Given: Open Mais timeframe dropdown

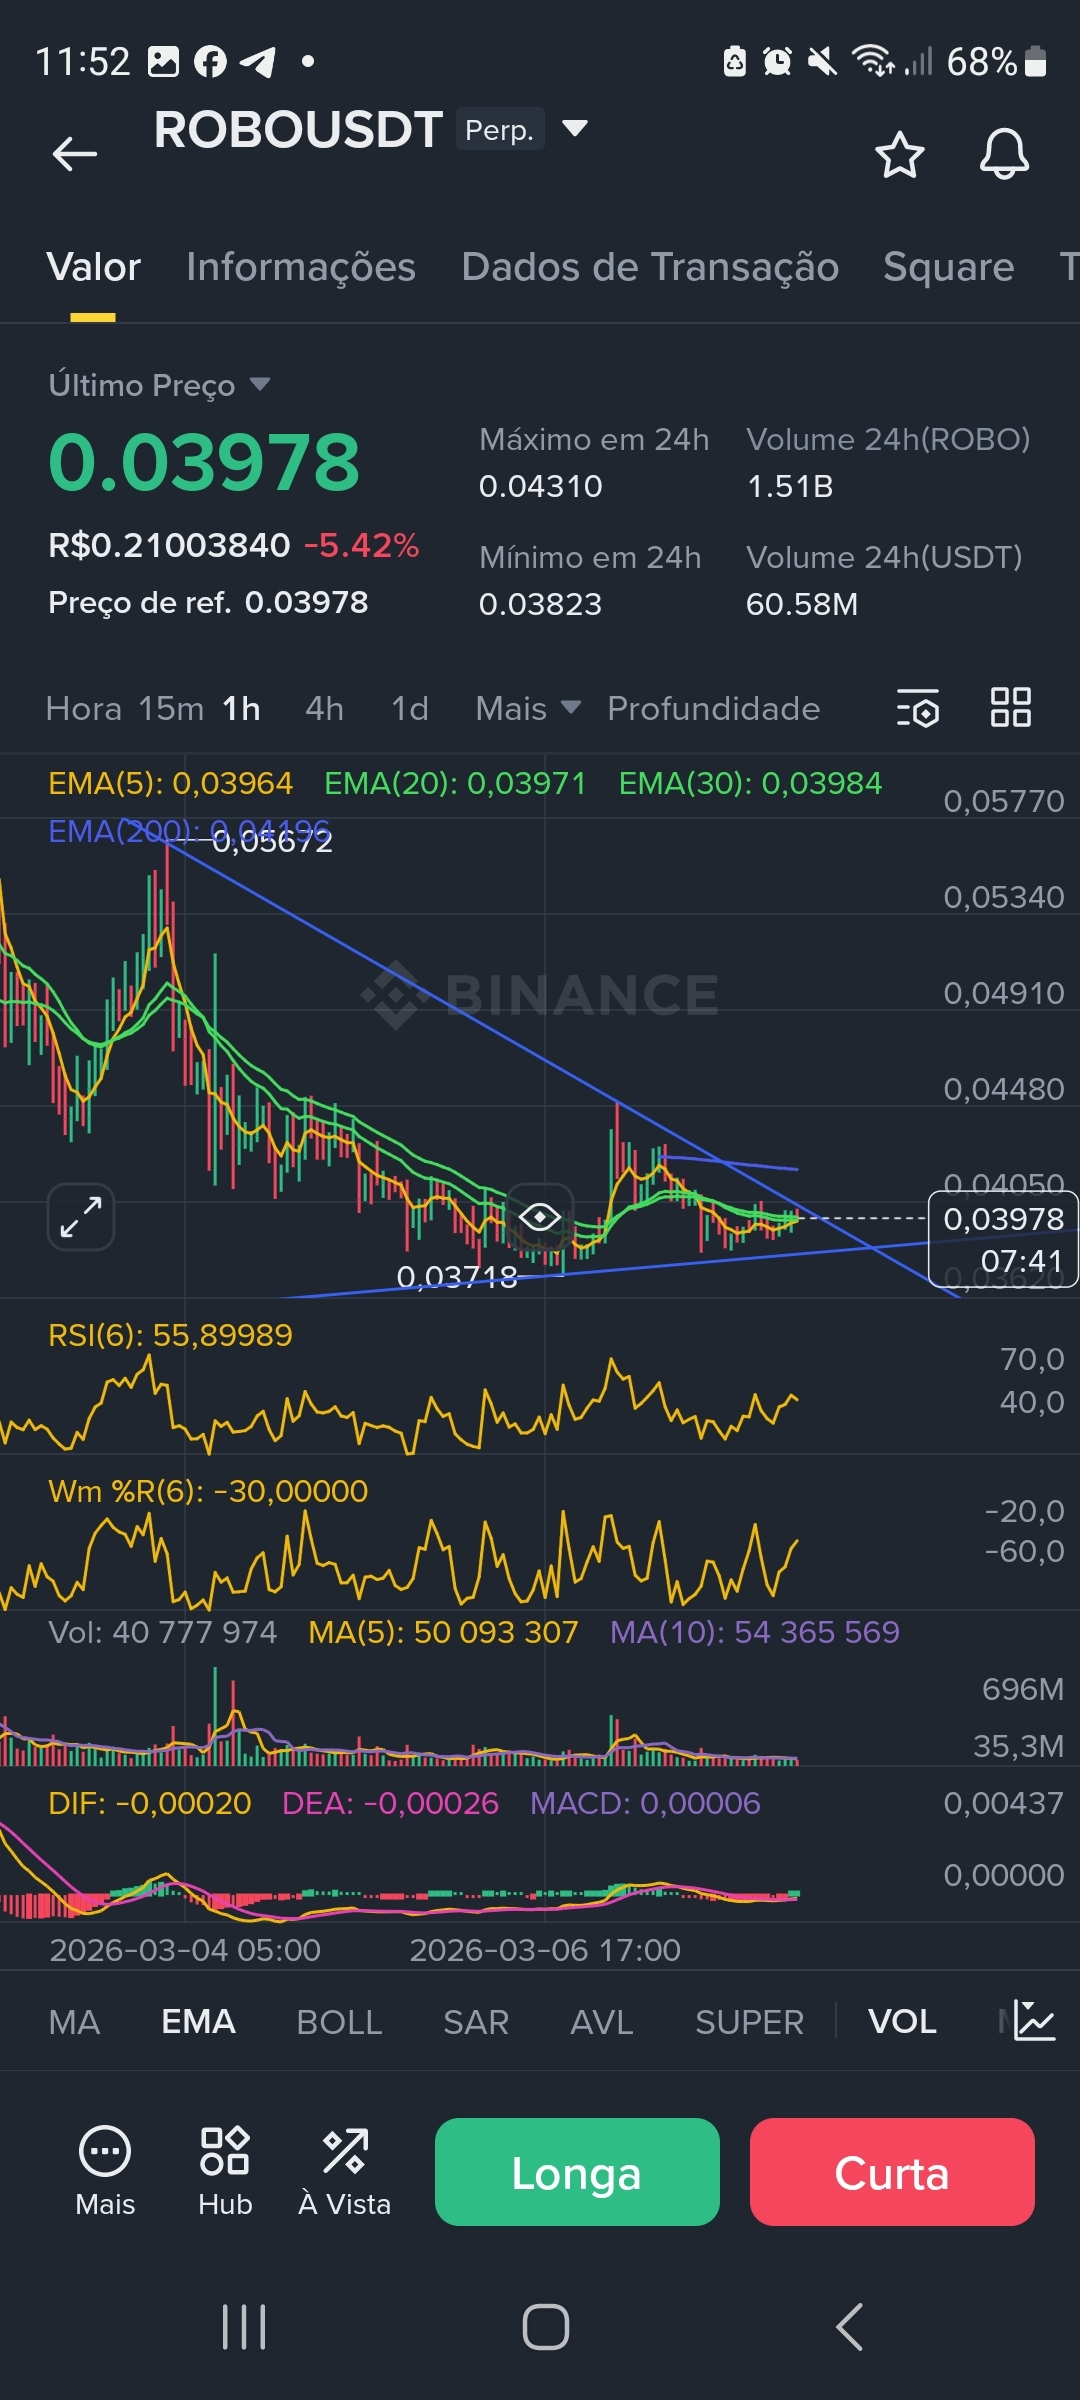Looking at the screenshot, I should tap(528, 708).
